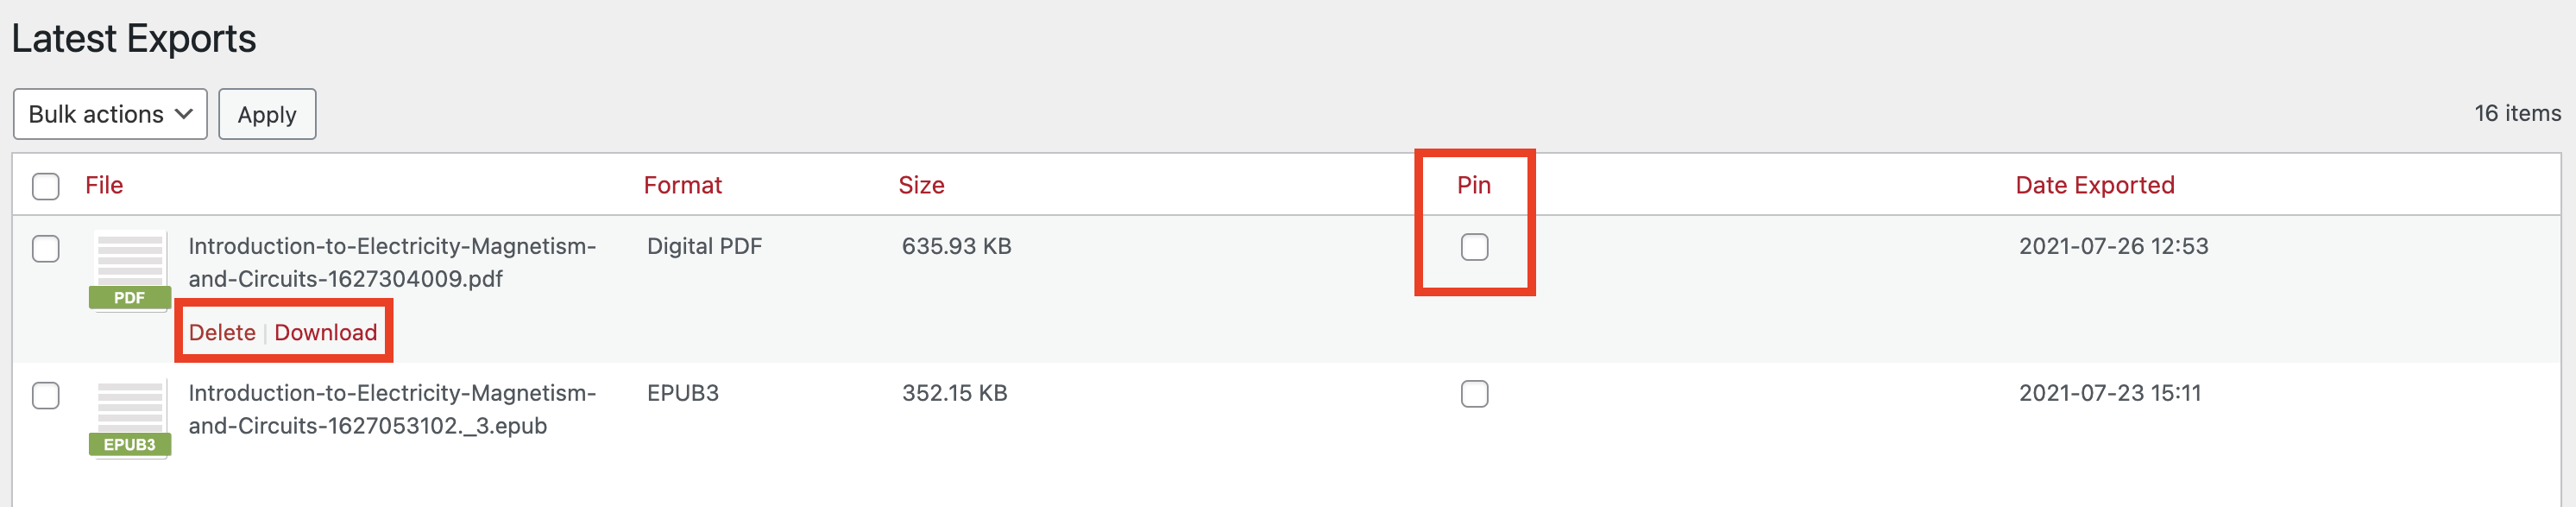
Task: Click the EPUB3 file type icon
Action: pyautogui.click(x=130, y=418)
